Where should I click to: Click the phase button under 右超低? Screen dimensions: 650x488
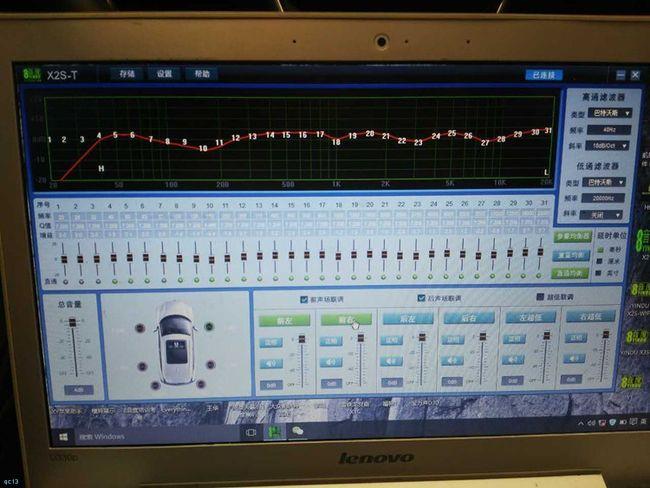click(x=576, y=337)
